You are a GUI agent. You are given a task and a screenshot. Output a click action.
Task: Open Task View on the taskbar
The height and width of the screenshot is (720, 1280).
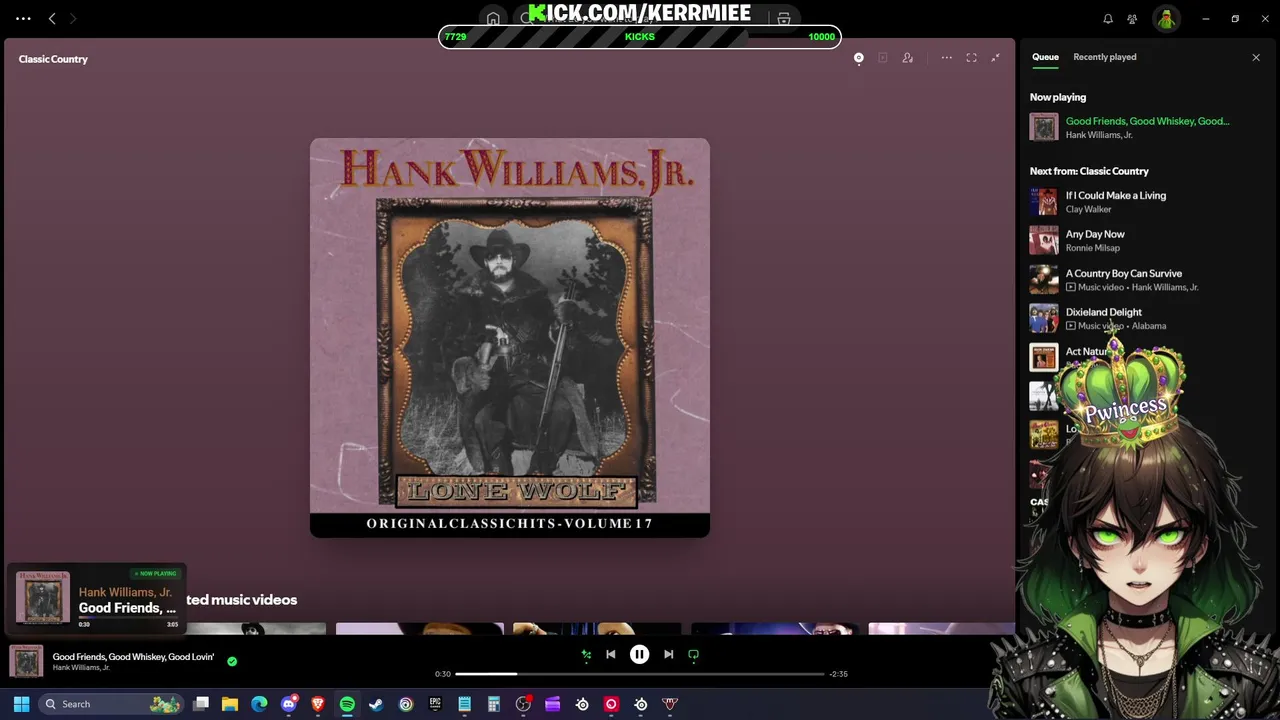pyautogui.click(x=201, y=704)
